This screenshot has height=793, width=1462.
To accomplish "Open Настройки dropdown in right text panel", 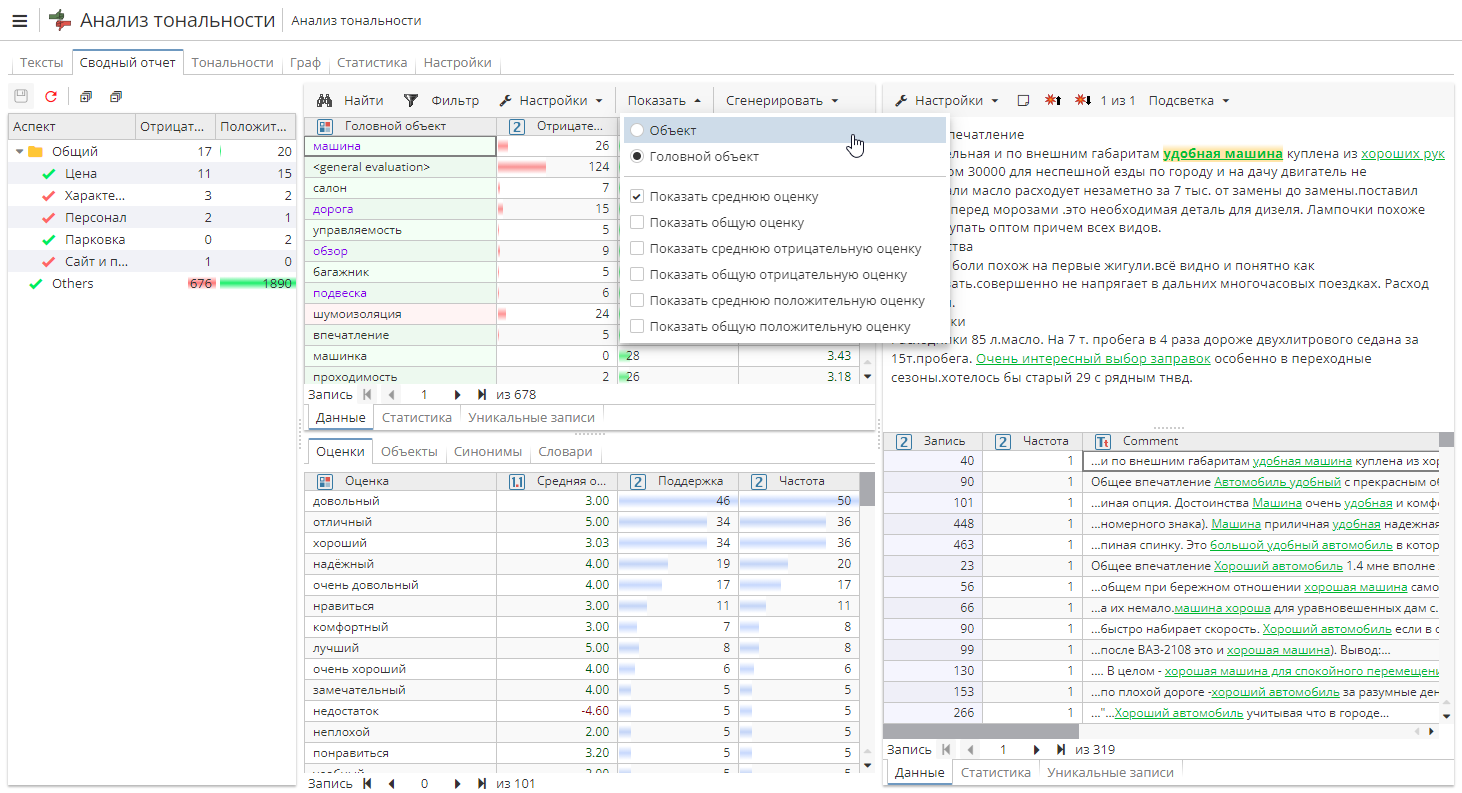I will [946, 100].
